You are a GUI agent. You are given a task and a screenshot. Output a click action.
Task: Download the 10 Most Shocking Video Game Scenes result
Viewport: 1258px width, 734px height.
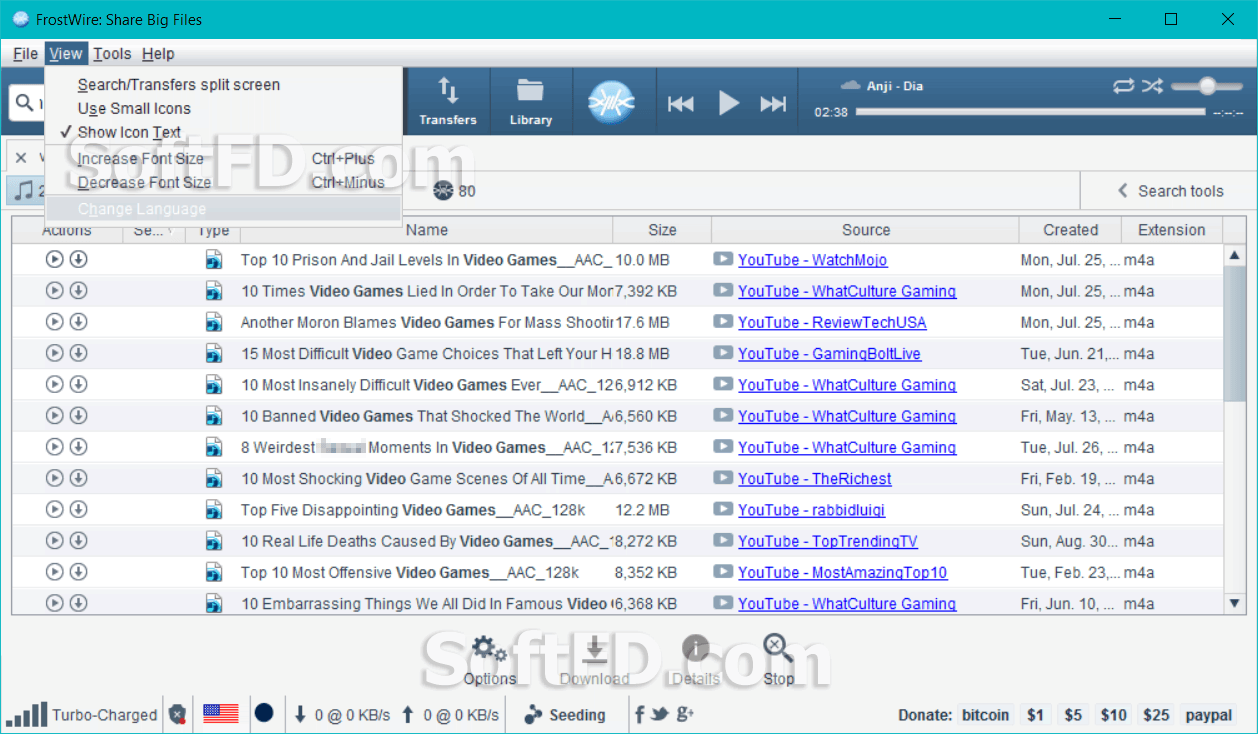pos(78,479)
